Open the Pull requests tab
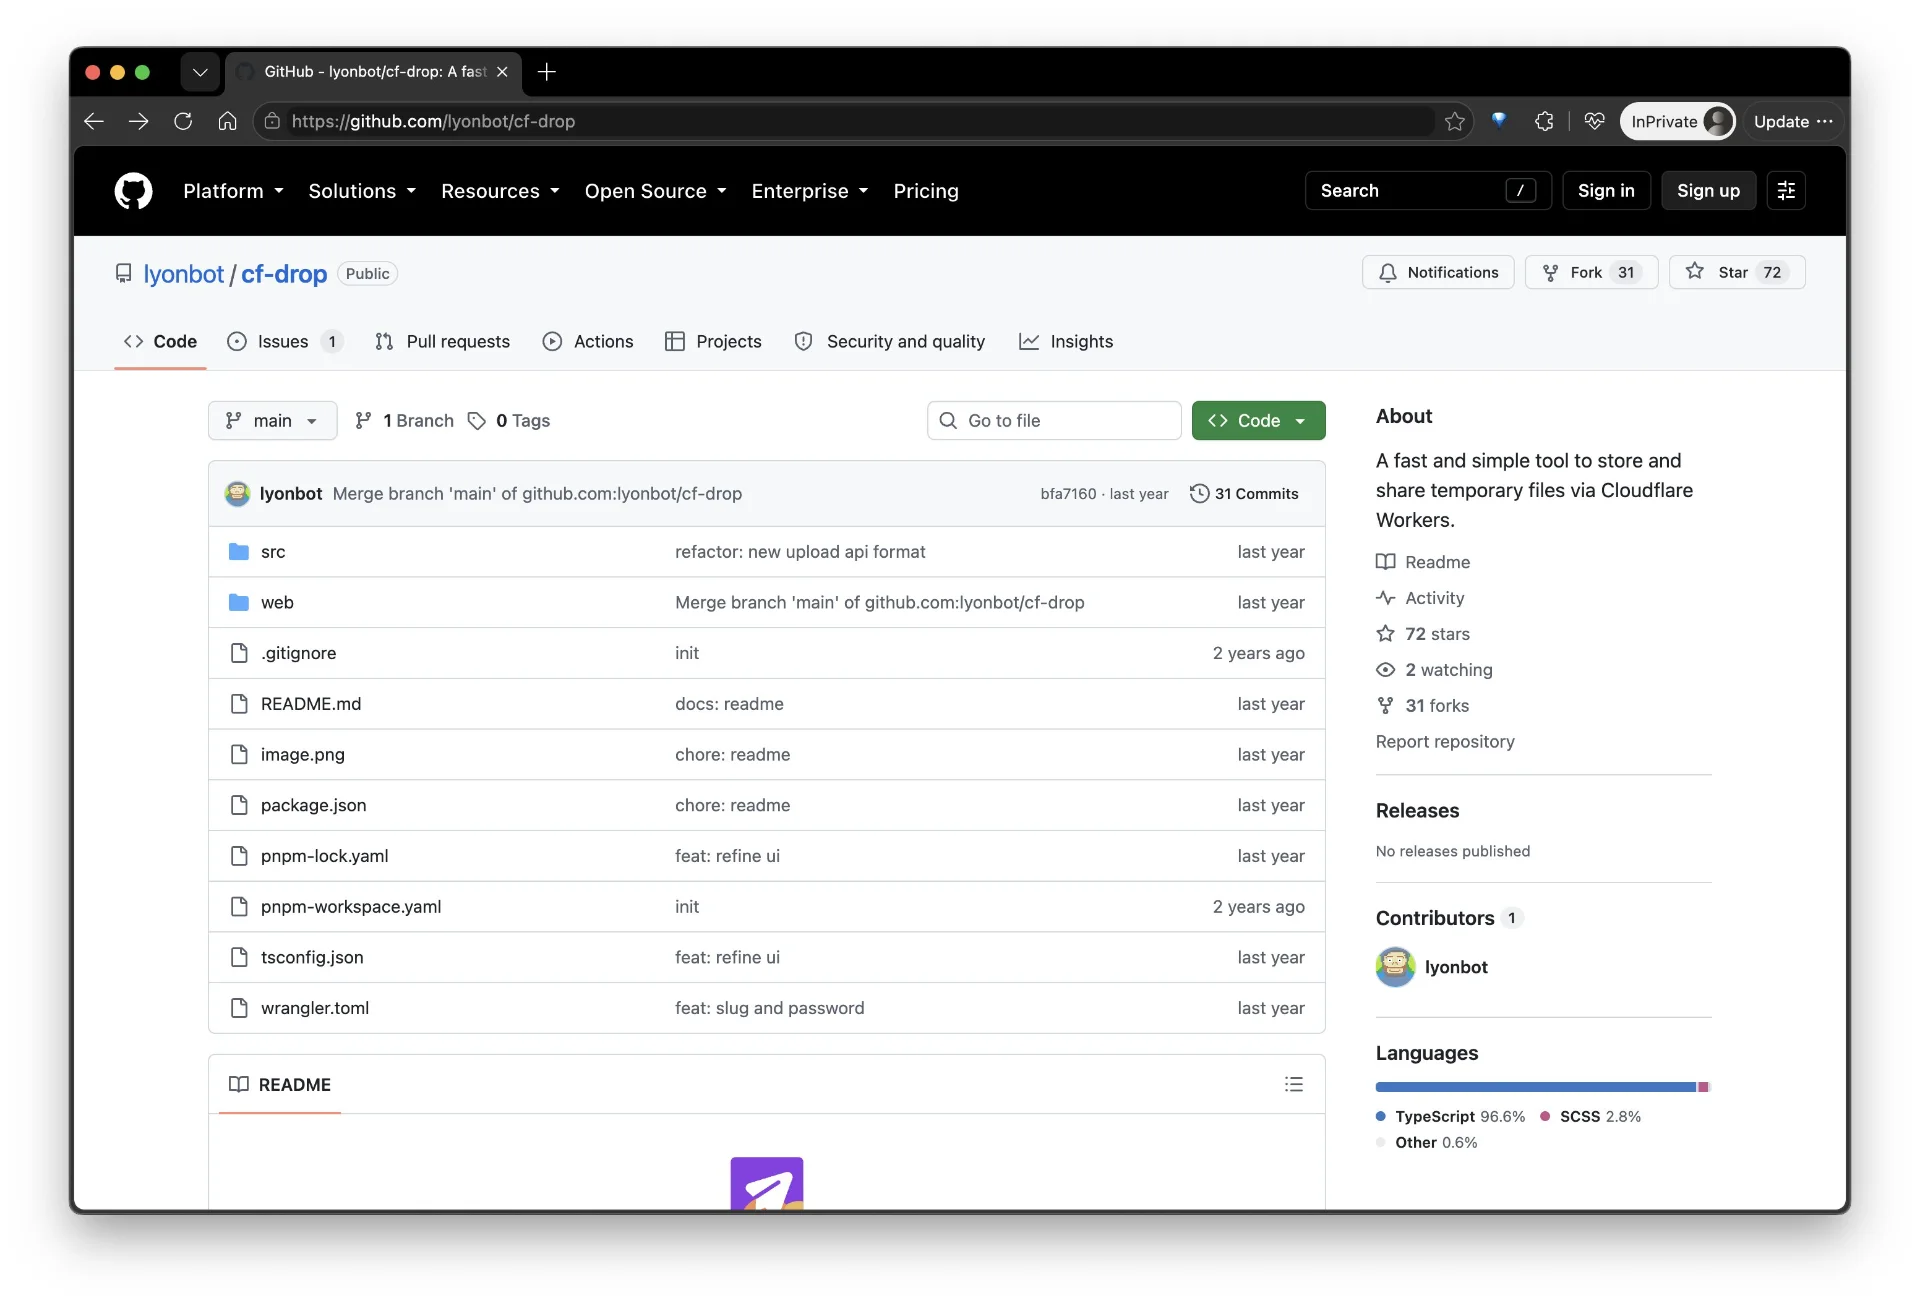 (442, 342)
